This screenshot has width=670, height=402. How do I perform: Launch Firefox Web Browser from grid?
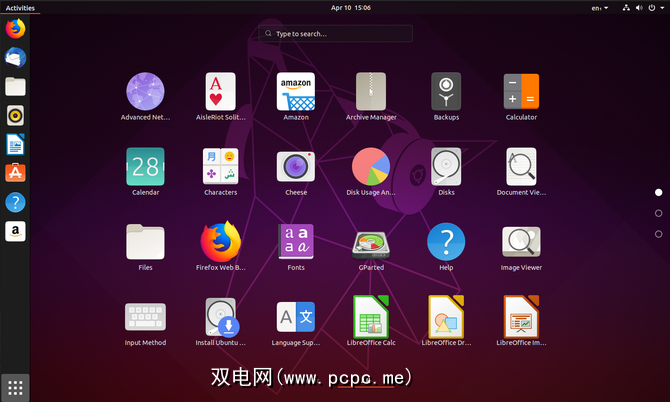[220, 242]
